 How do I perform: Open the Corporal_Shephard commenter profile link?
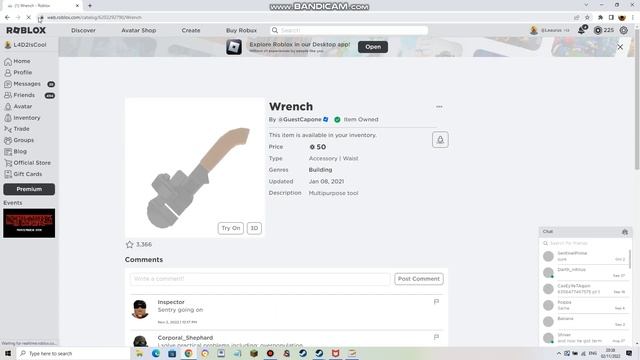click(185, 338)
